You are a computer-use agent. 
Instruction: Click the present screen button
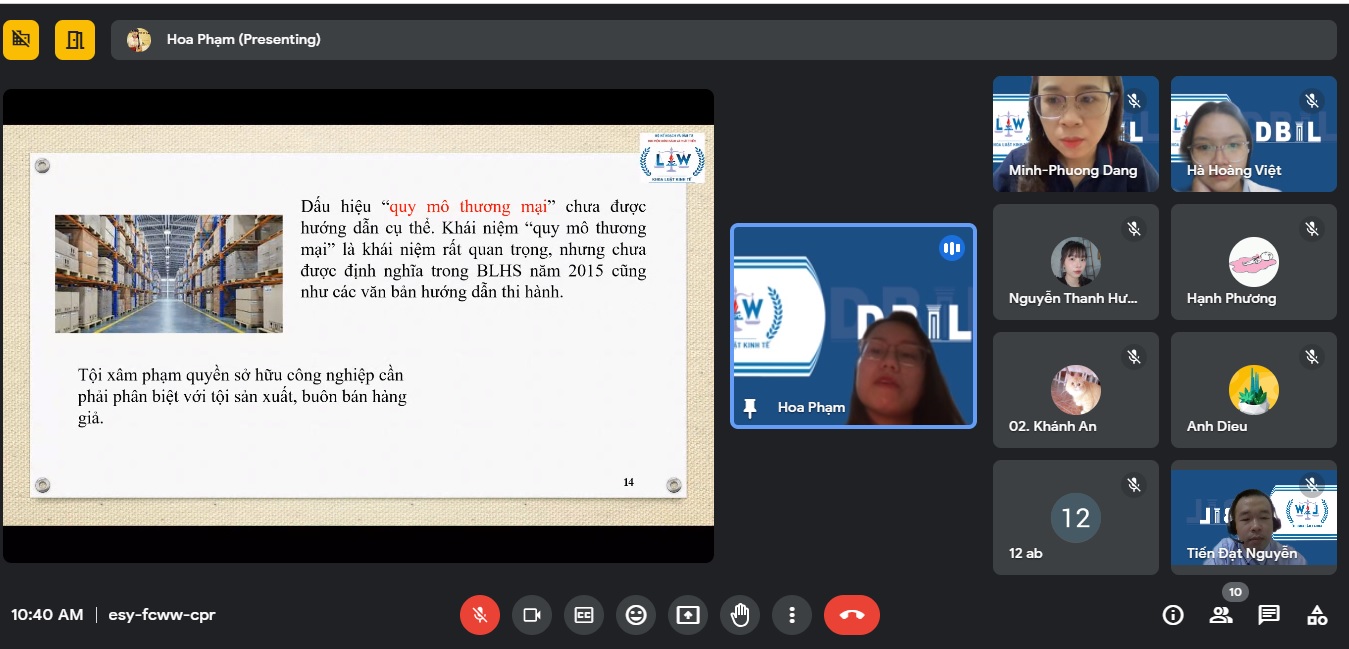688,615
